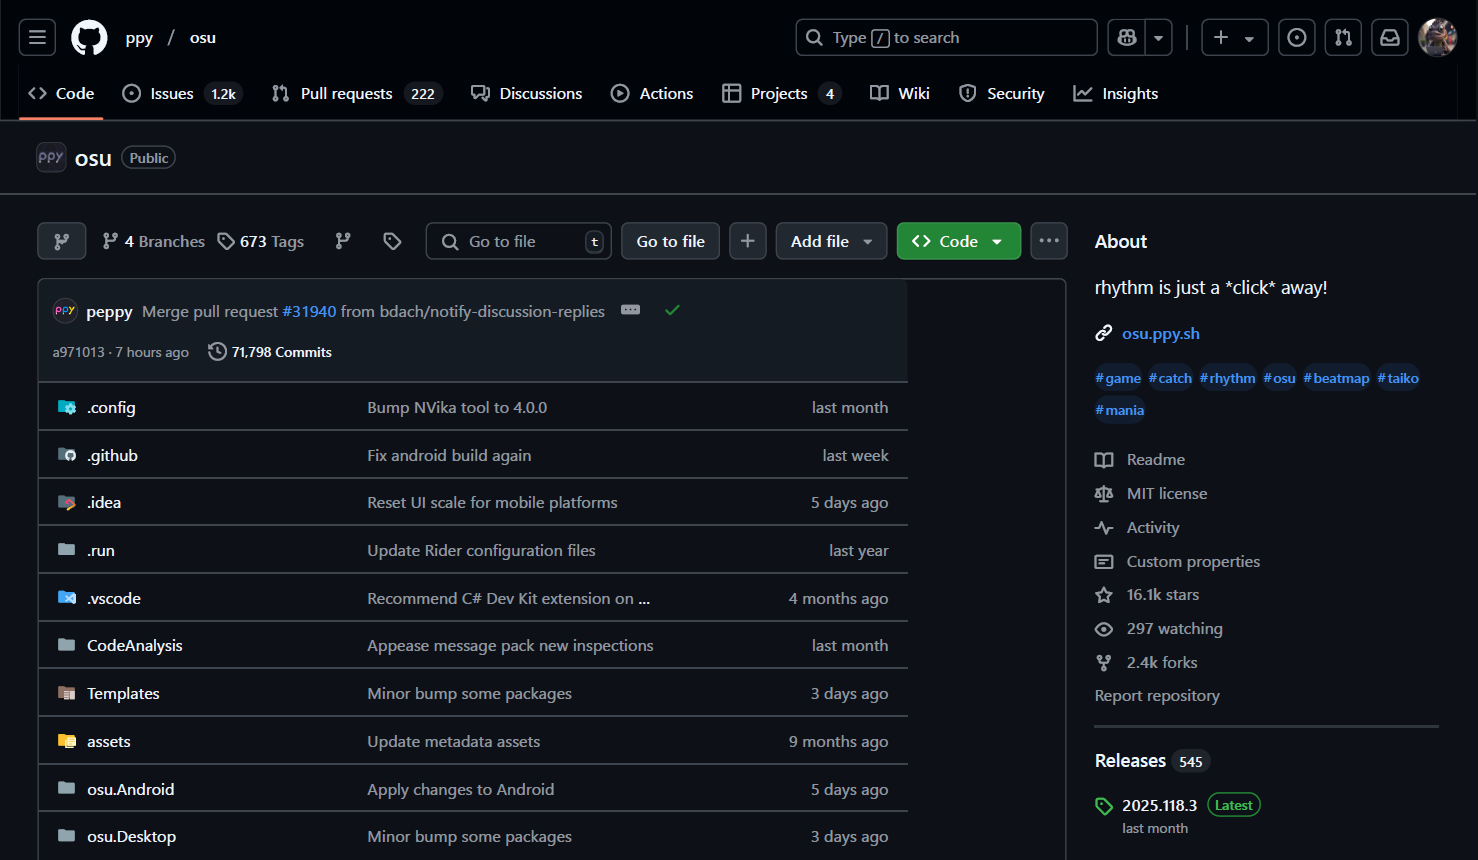The height and width of the screenshot is (860, 1478).
Task: Go to the Discussions tab
Action: pos(526,93)
